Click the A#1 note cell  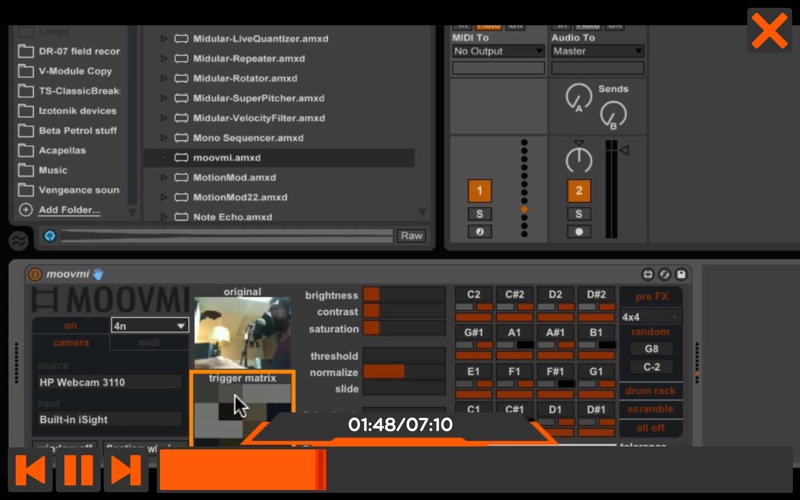point(555,333)
